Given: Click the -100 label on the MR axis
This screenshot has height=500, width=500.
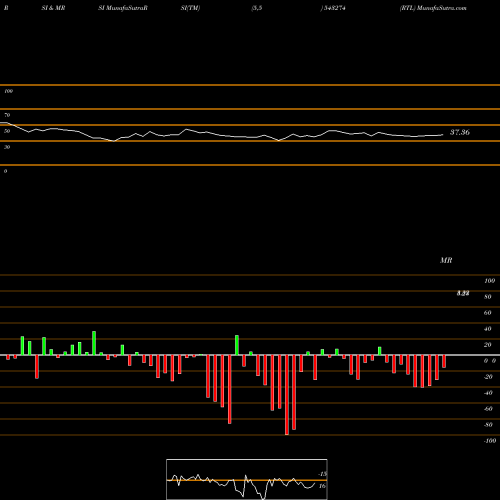Looking at the screenshot, I should (490, 441).
